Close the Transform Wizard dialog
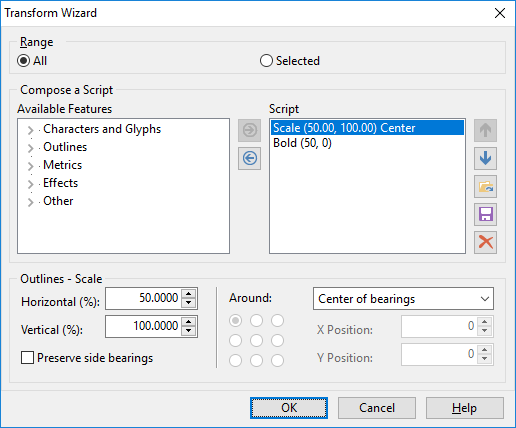Viewport: 516px width, 428px height. pyautogui.click(x=500, y=13)
